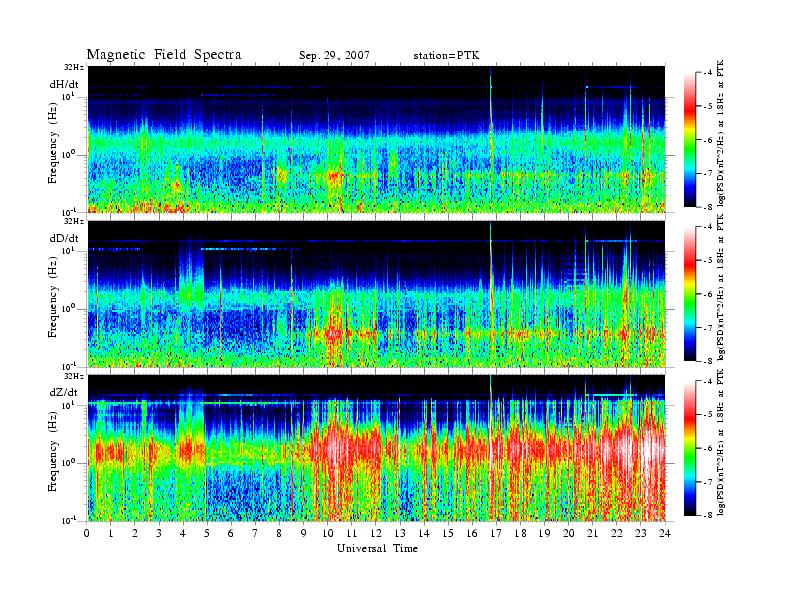Image resolution: width=792 pixels, height=612 pixels.
Task: Click the '-6' value on dD/dt color bar
Action: pos(708,294)
